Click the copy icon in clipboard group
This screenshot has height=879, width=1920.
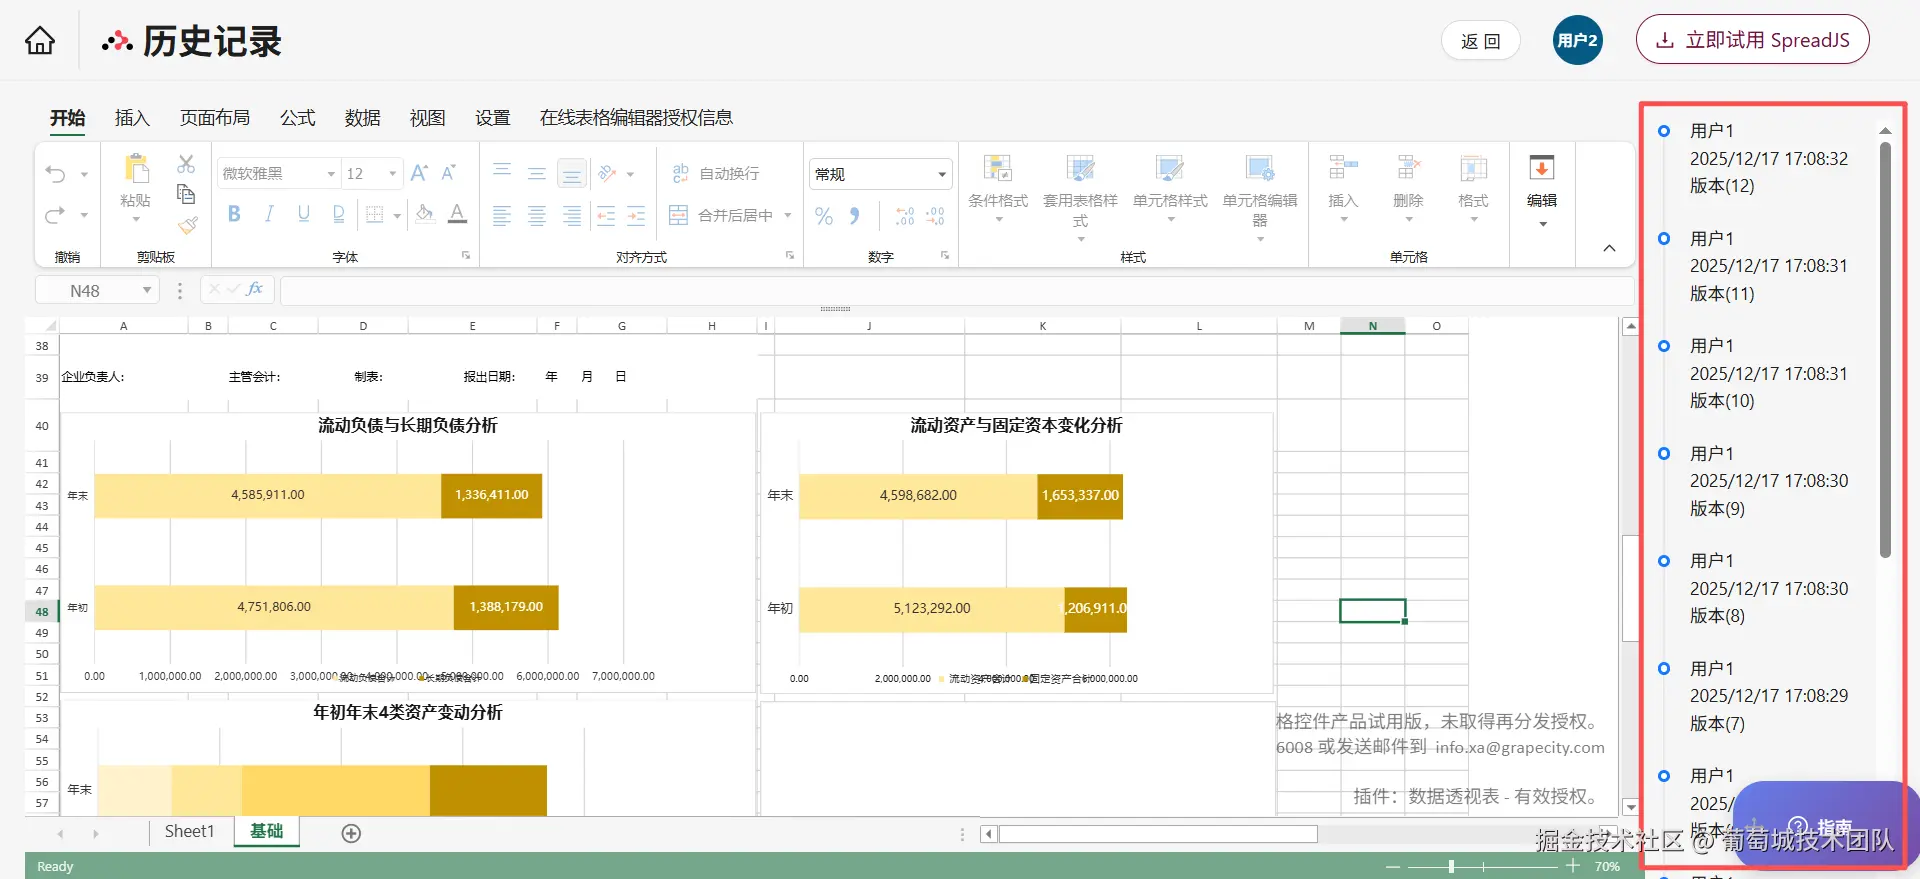click(x=186, y=194)
